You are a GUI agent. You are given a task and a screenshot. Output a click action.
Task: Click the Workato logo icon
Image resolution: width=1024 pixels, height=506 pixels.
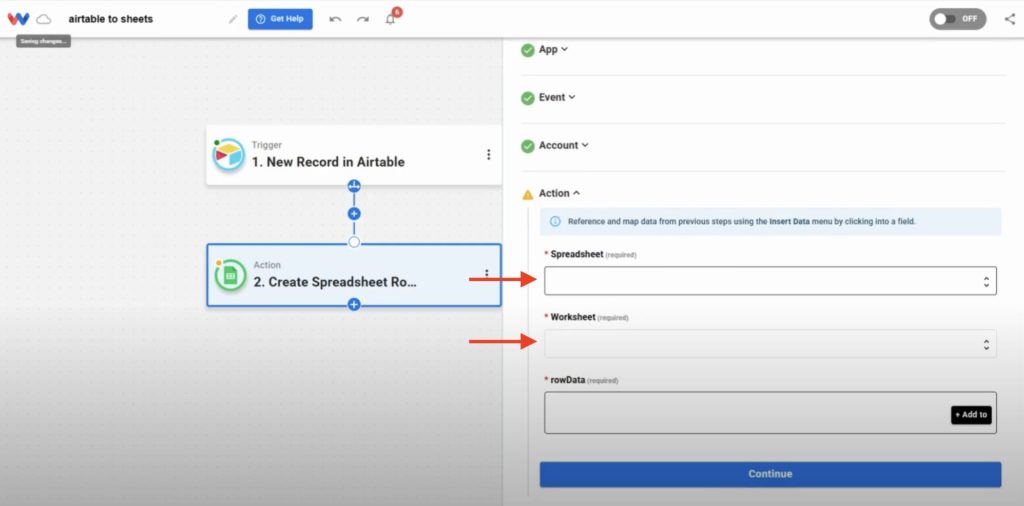pos(18,19)
